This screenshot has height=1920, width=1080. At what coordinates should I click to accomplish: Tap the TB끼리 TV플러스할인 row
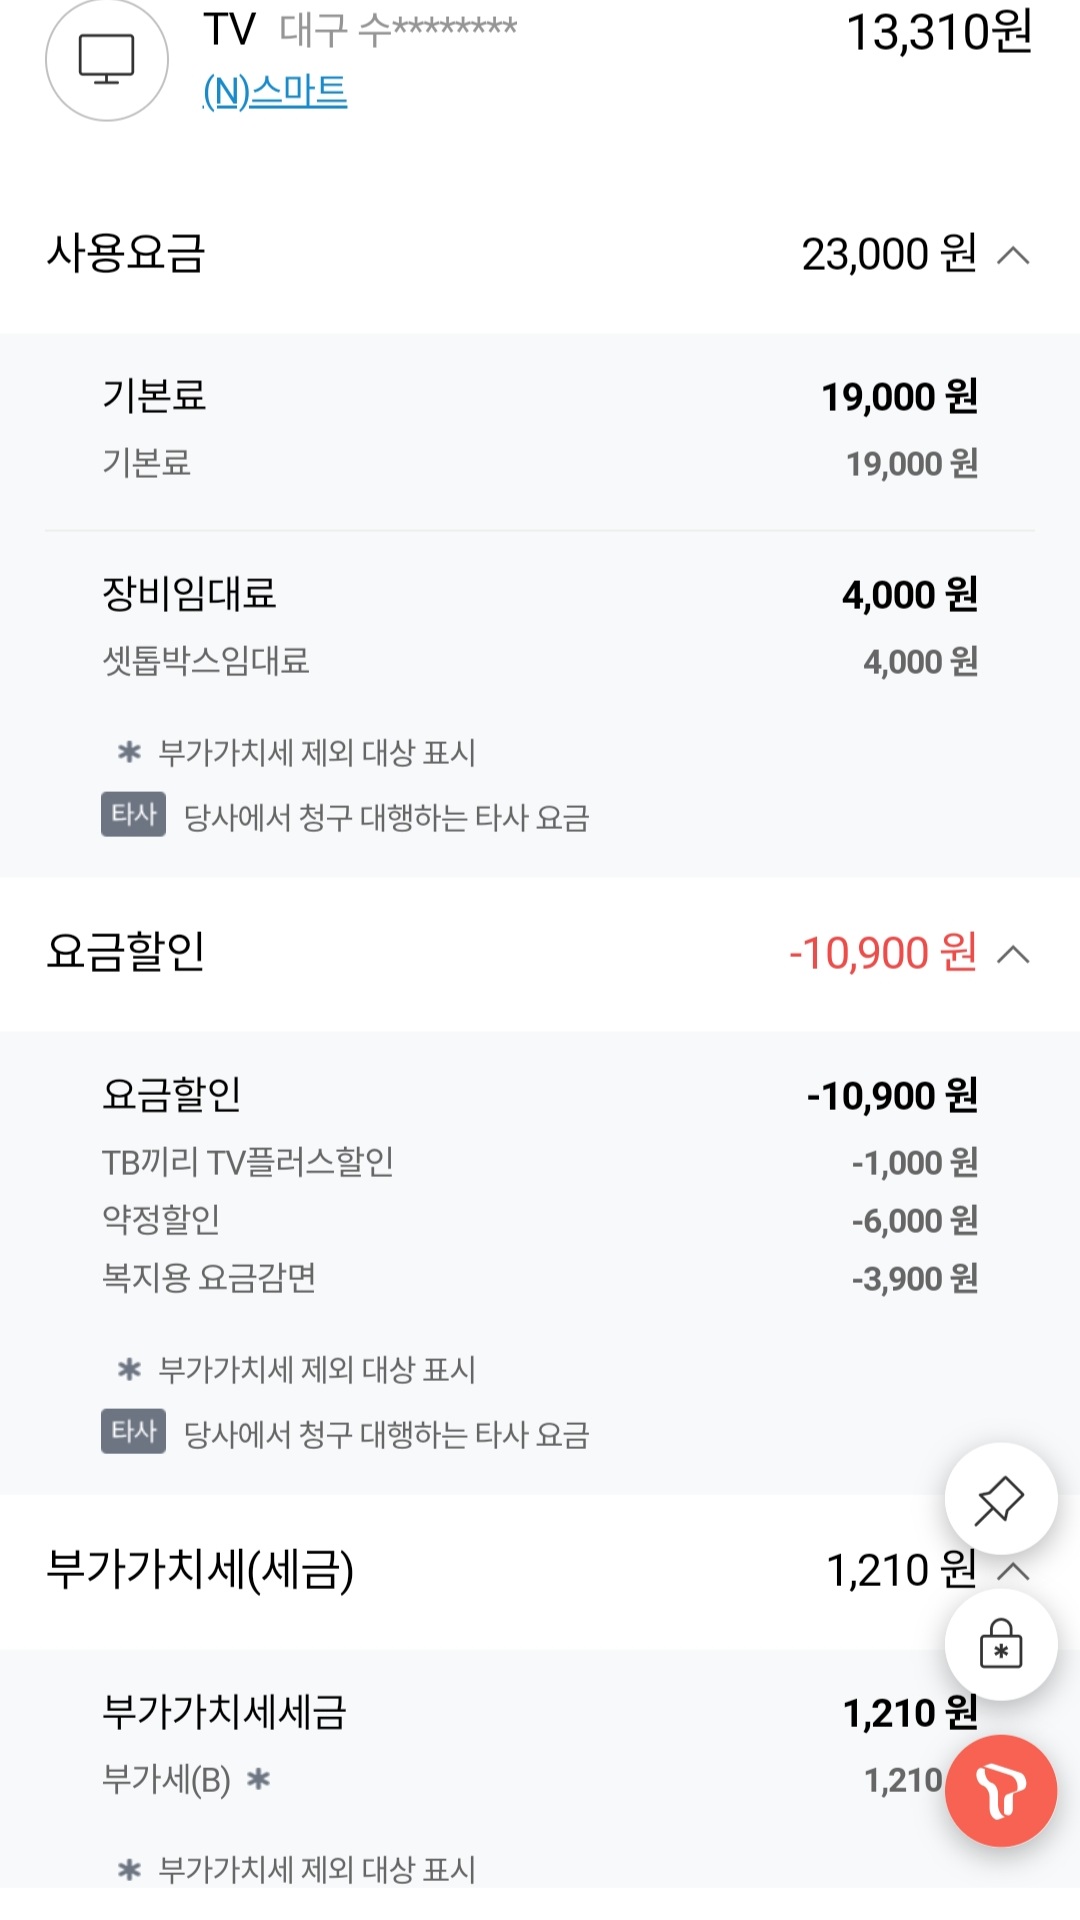(x=248, y=1162)
